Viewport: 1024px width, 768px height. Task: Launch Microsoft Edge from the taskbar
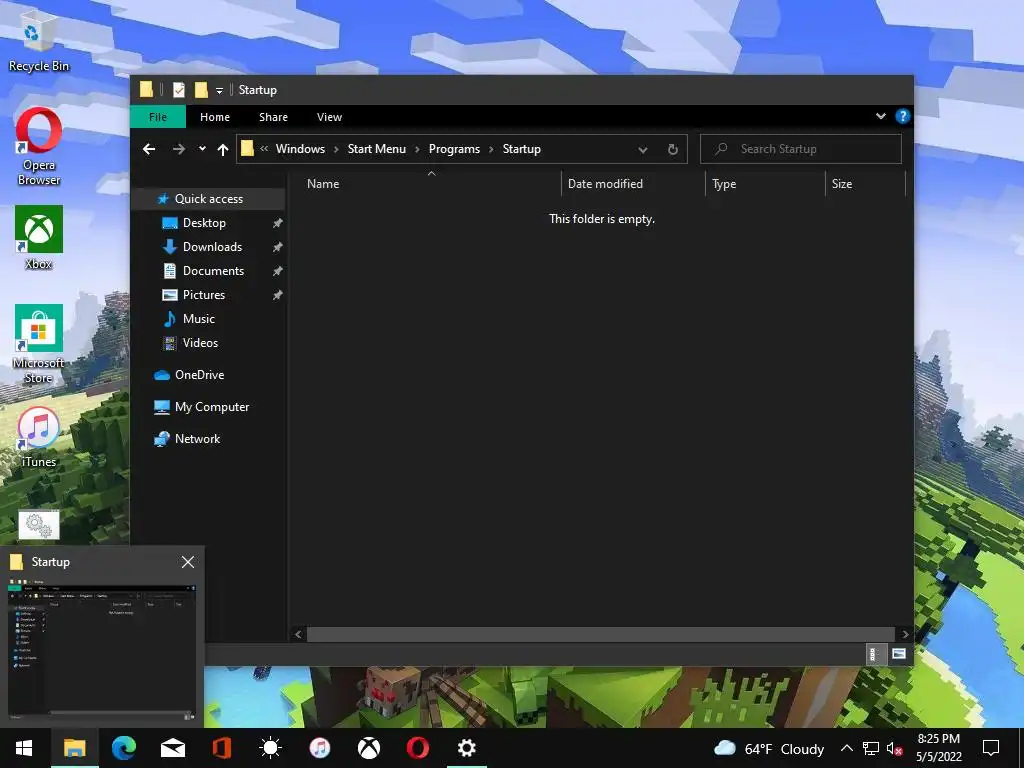click(x=123, y=748)
